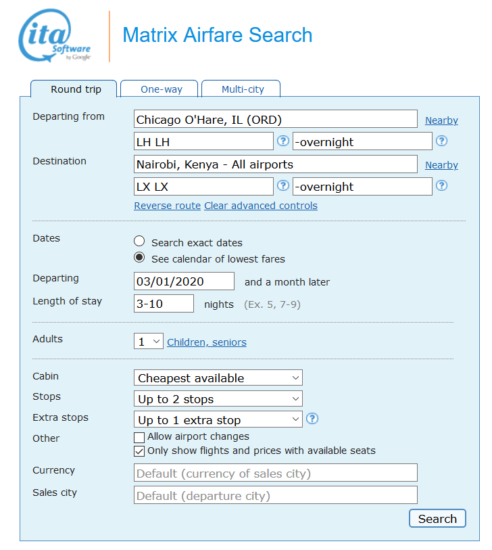Click the Search button
Image resolution: width=492 pixels, height=550 pixels.
point(437,518)
